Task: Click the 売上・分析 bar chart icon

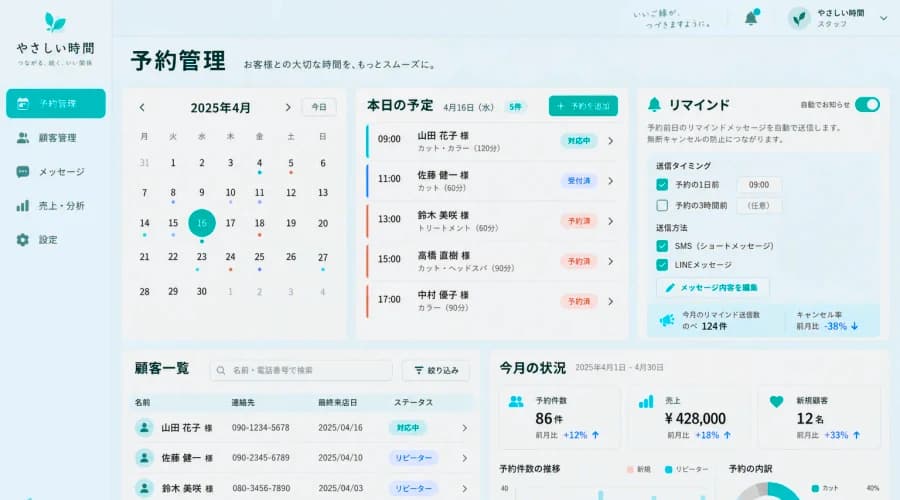Action: (x=22, y=206)
